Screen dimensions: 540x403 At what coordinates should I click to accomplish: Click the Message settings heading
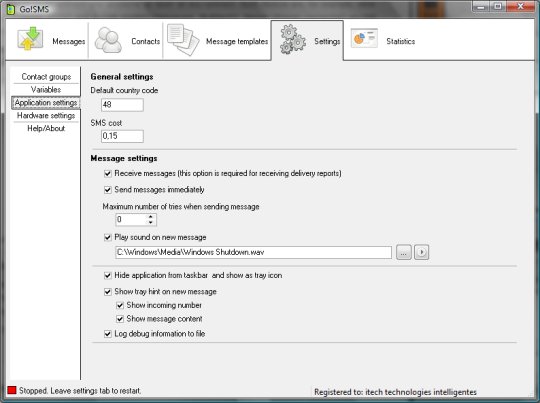click(124, 158)
